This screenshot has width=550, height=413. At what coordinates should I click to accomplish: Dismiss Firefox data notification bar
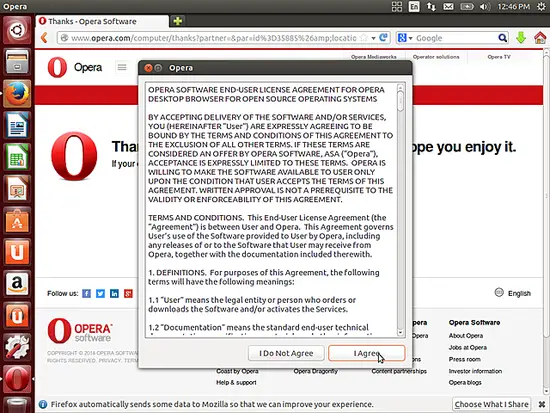542,404
